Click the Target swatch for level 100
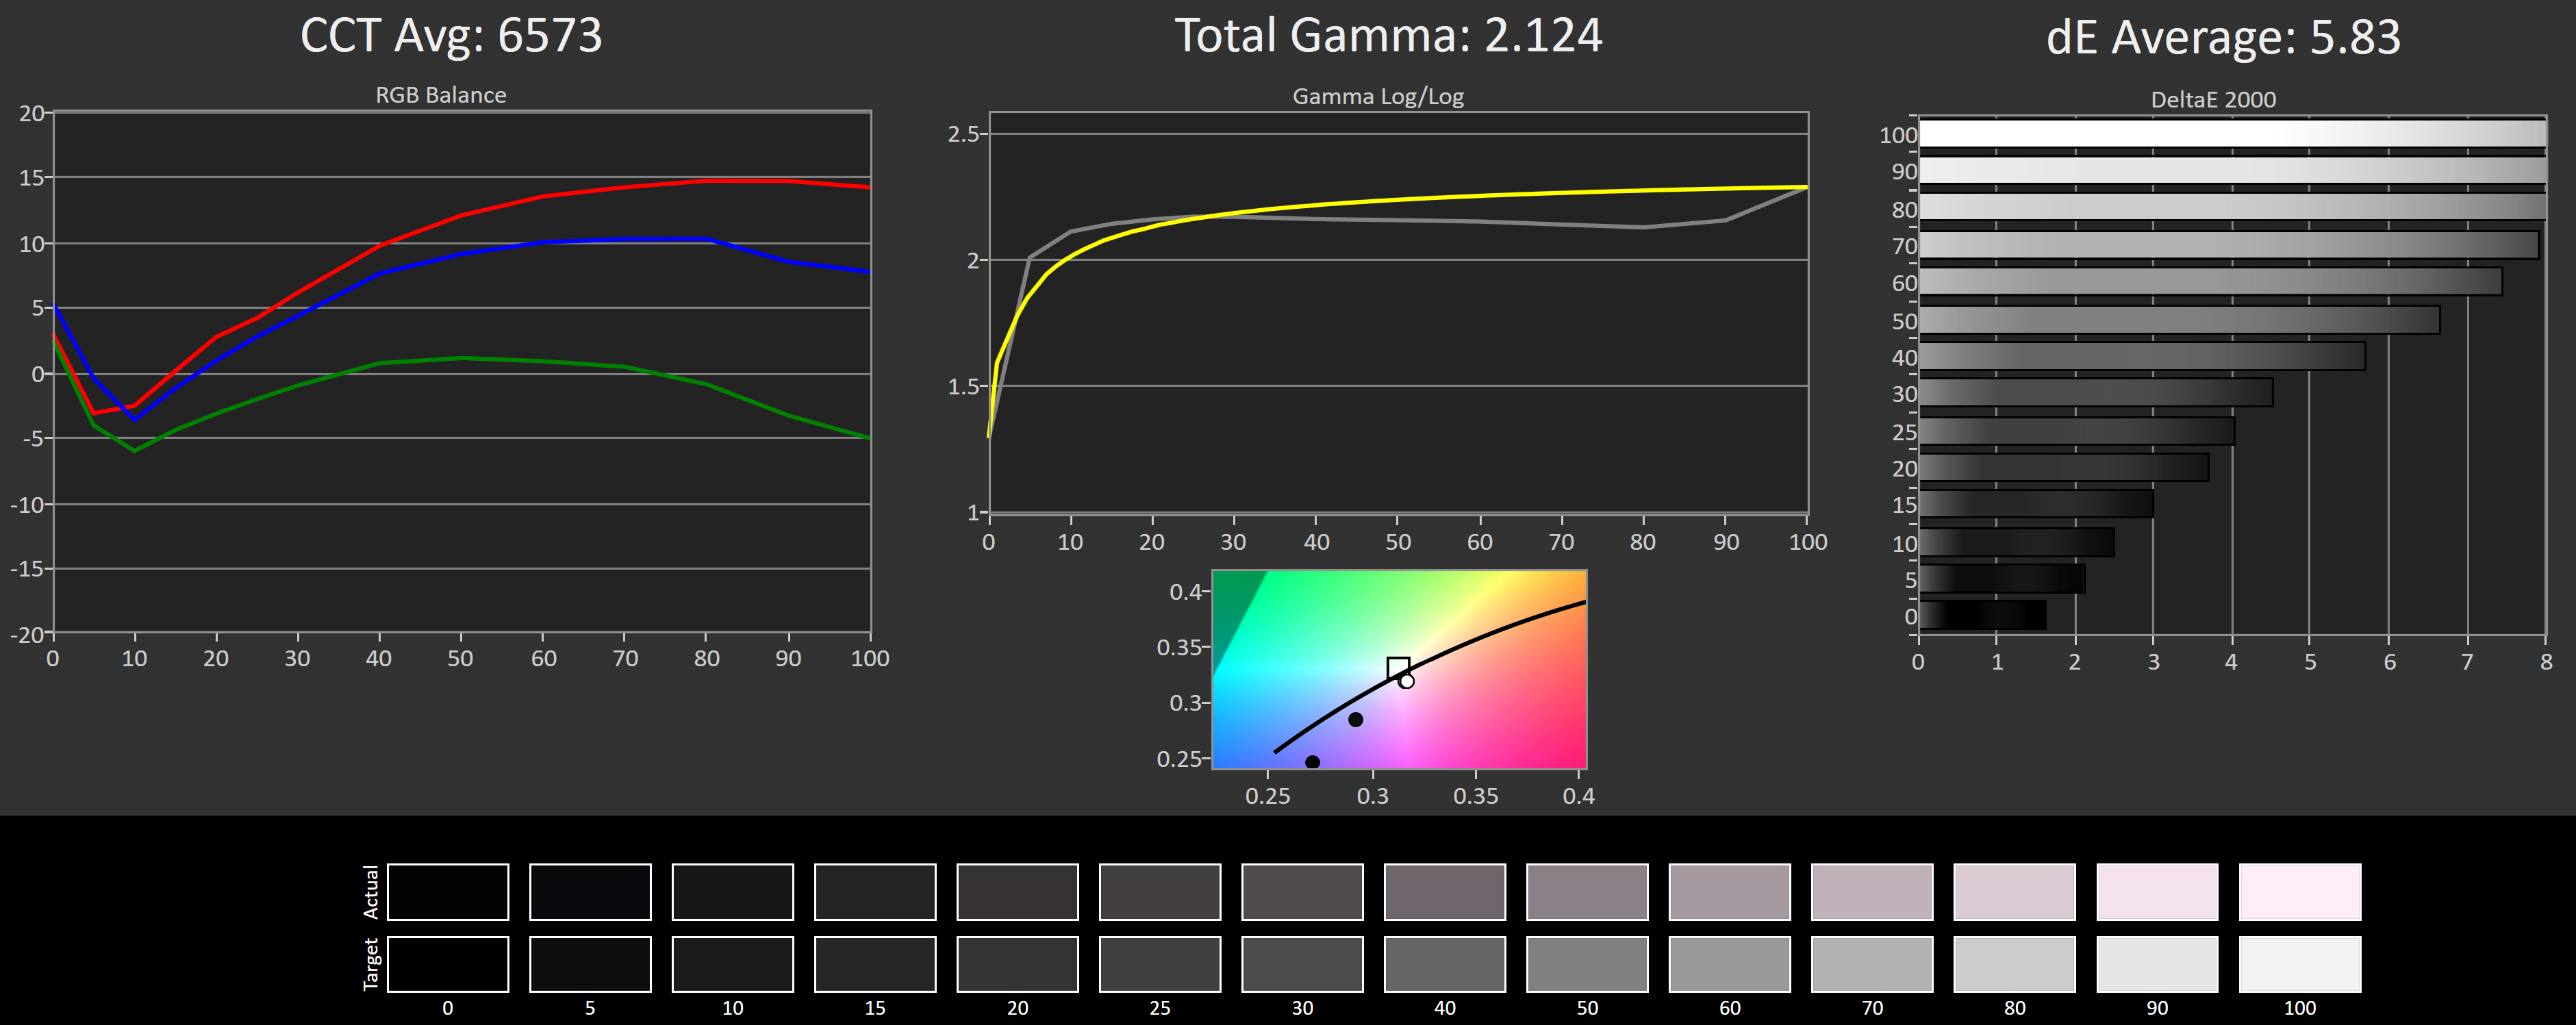The width and height of the screenshot is (2576, 1025). 2299,963
